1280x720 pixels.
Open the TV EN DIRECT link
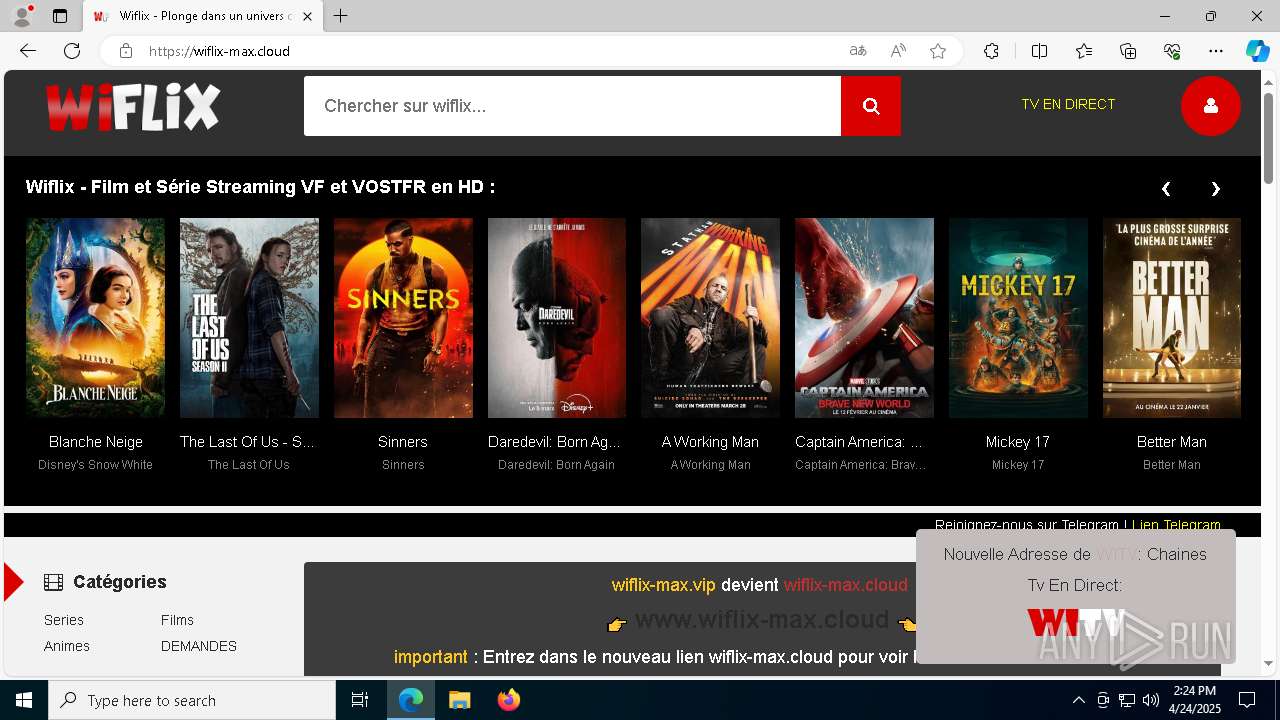click(1068, 104)
